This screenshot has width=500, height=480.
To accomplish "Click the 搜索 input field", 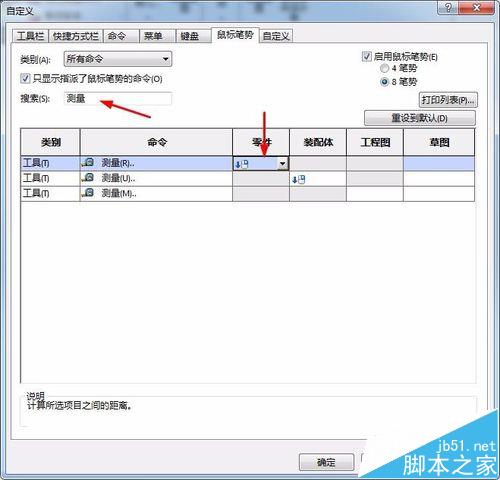I will point(118,99).
